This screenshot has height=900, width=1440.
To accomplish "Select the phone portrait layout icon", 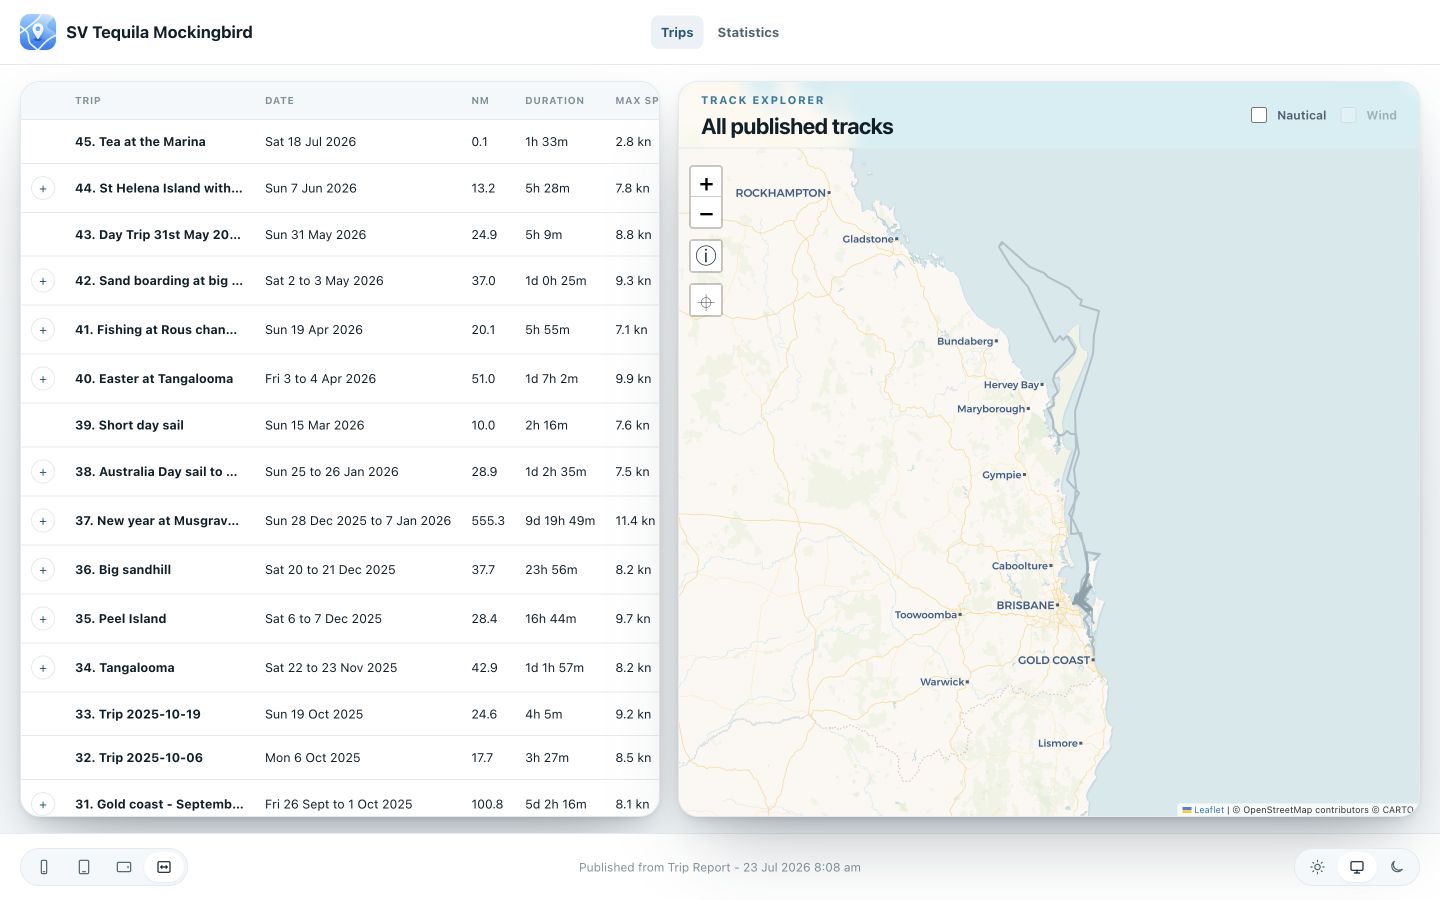I will pyautogui.click(x=44, y=867).
